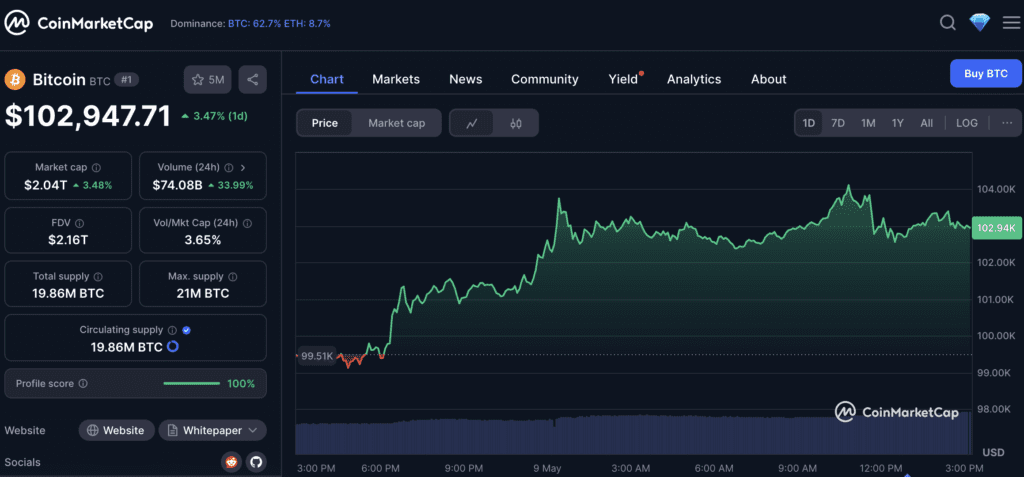The image size is (1024, 477).
Task: Click the blue diamond rewards icon
Action: click(x=980, y=24)
